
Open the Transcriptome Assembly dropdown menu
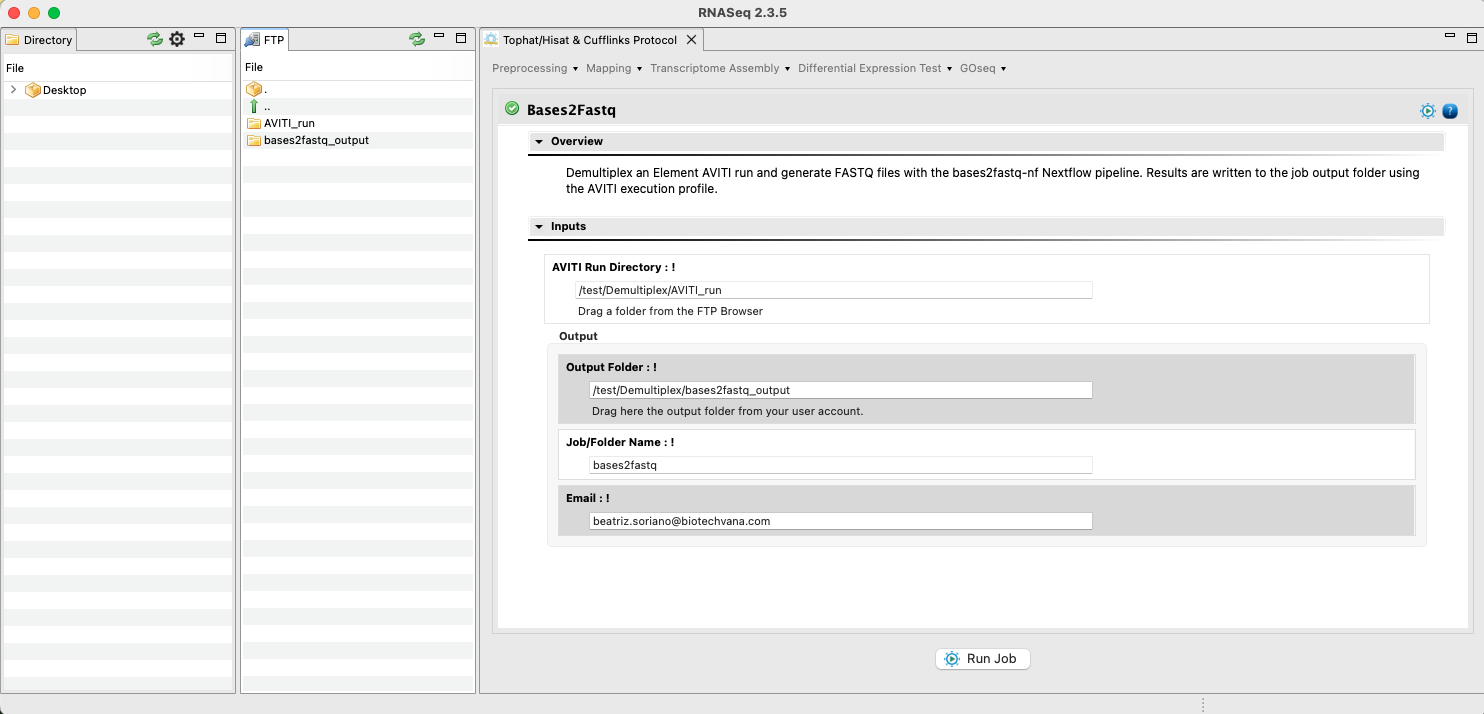[x=720, y=68]
